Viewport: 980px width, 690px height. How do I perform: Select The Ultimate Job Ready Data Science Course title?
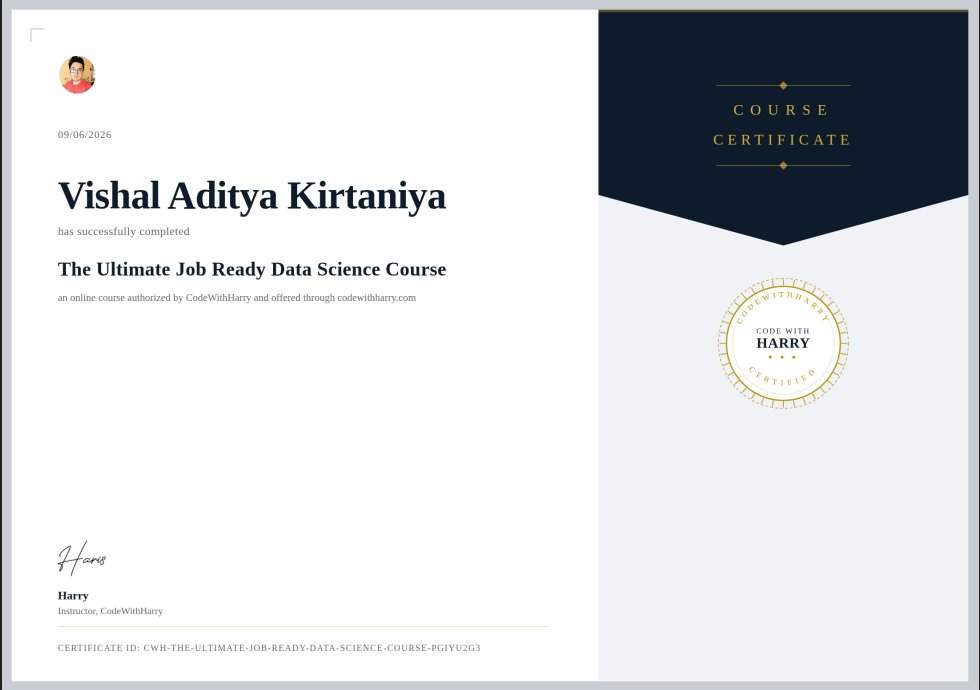(x=252, y=269)
